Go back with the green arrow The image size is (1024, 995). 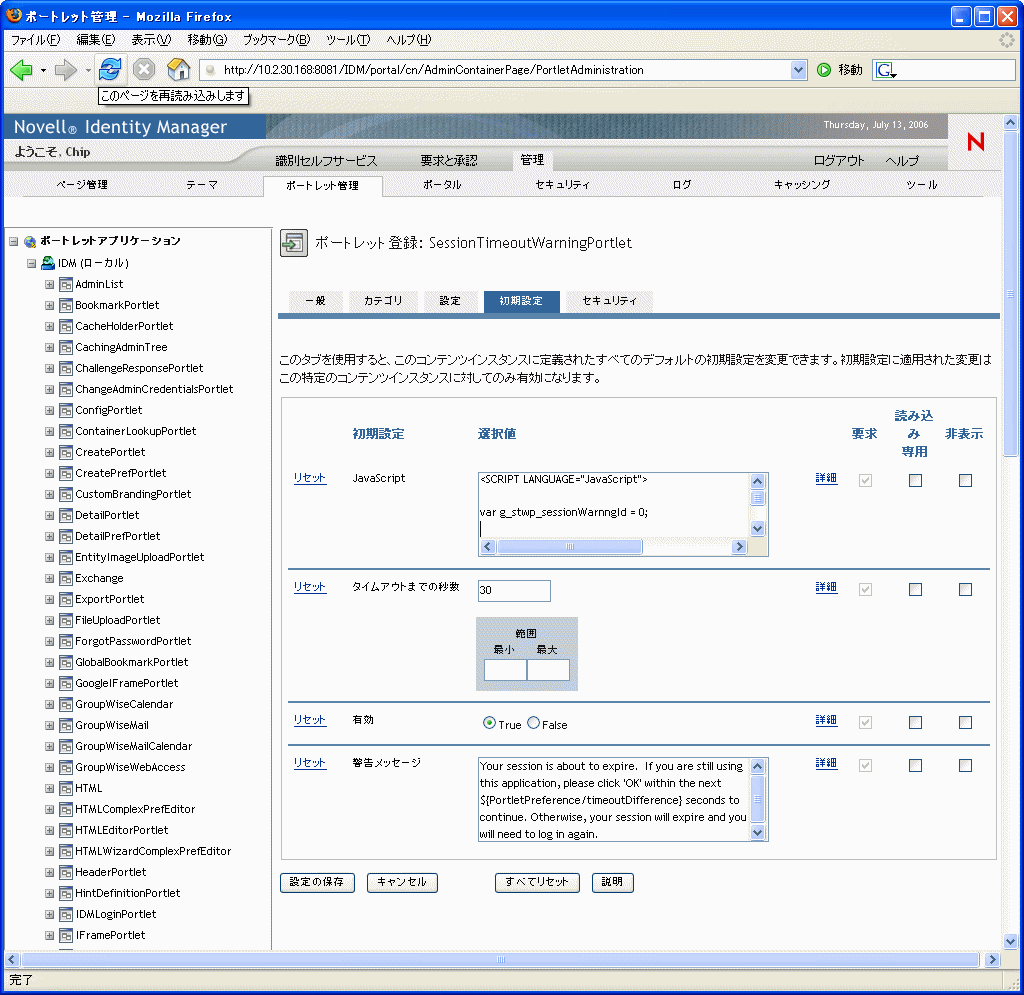22,70
